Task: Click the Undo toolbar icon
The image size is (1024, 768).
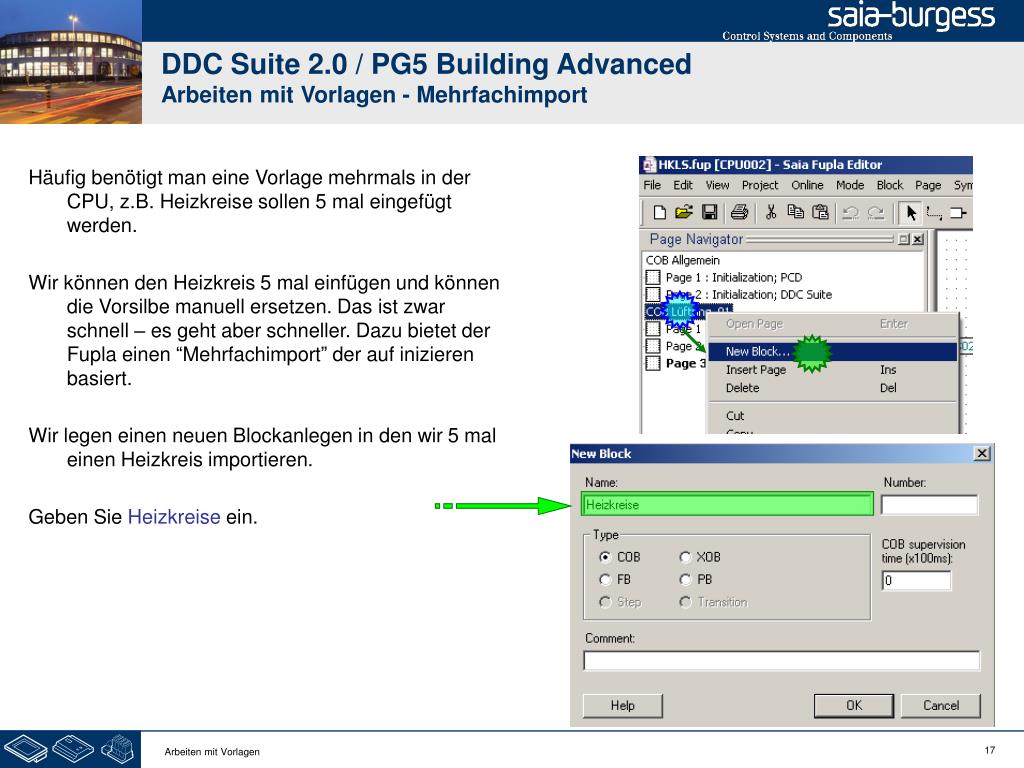Action: coord(850,213)
